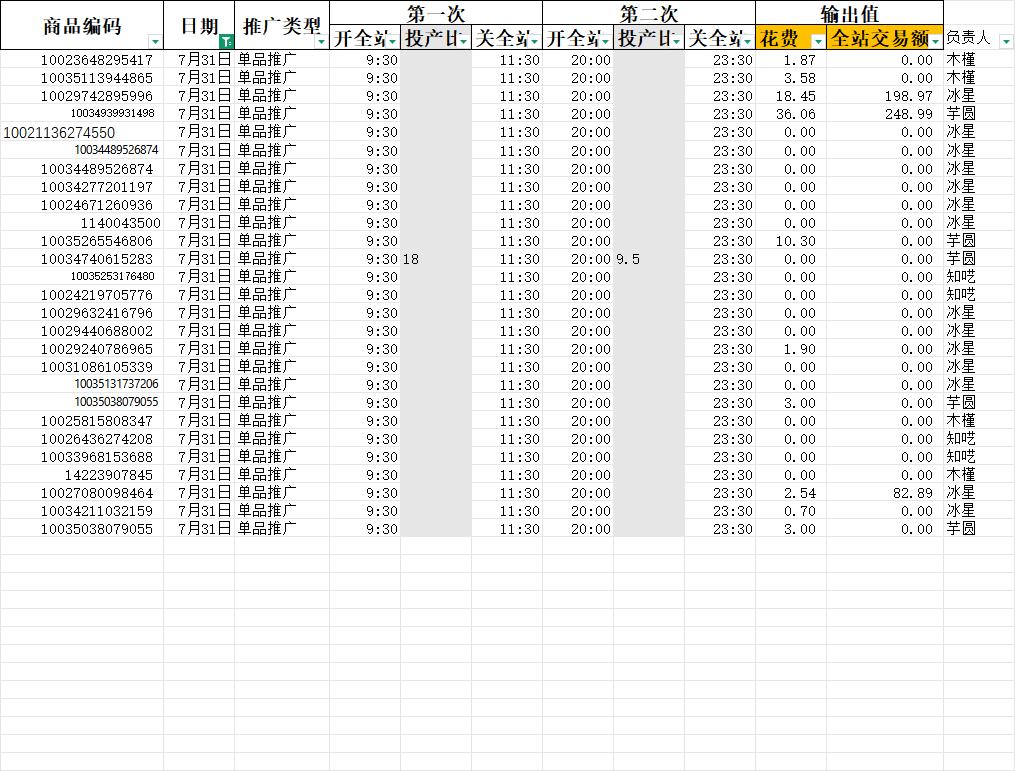Select the 花费 value 1.90
Image resolution: width=1015 pixels, height=771 pixels.
tap(799, 350)
